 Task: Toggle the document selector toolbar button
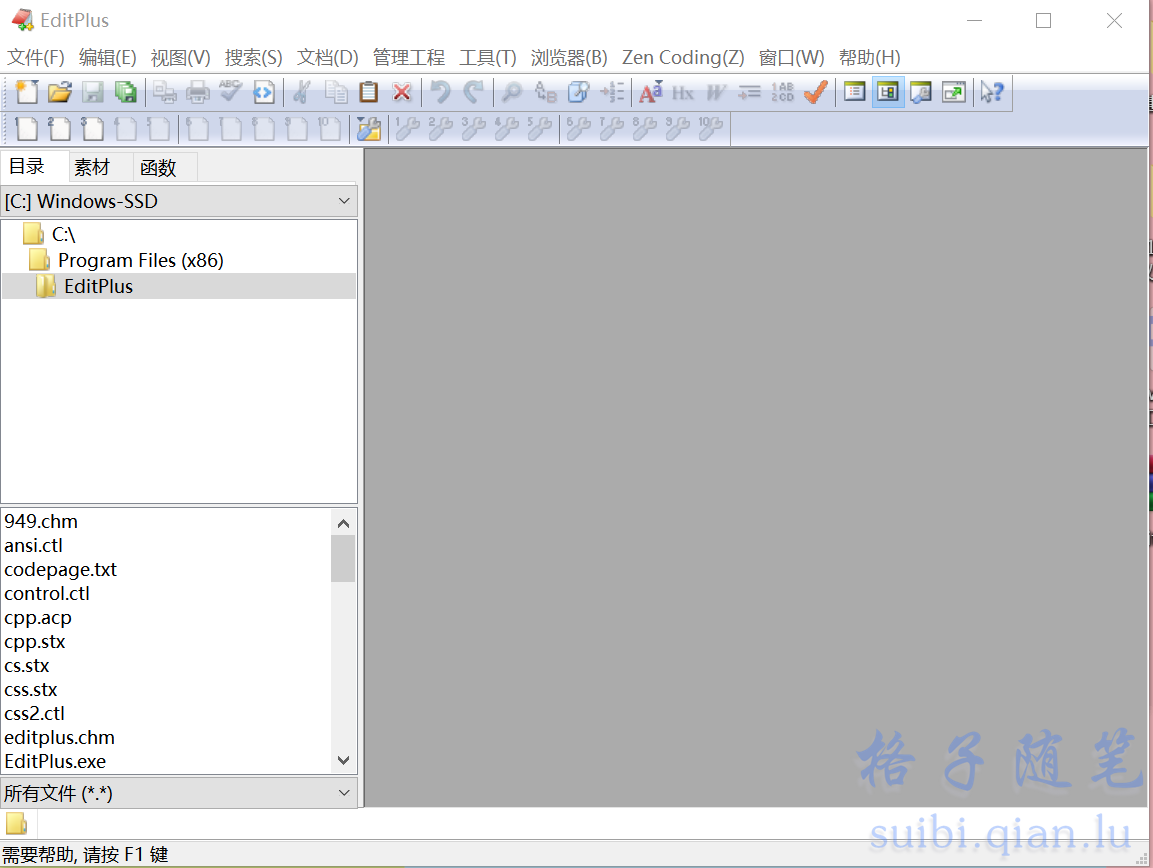(x=855, y=93)
